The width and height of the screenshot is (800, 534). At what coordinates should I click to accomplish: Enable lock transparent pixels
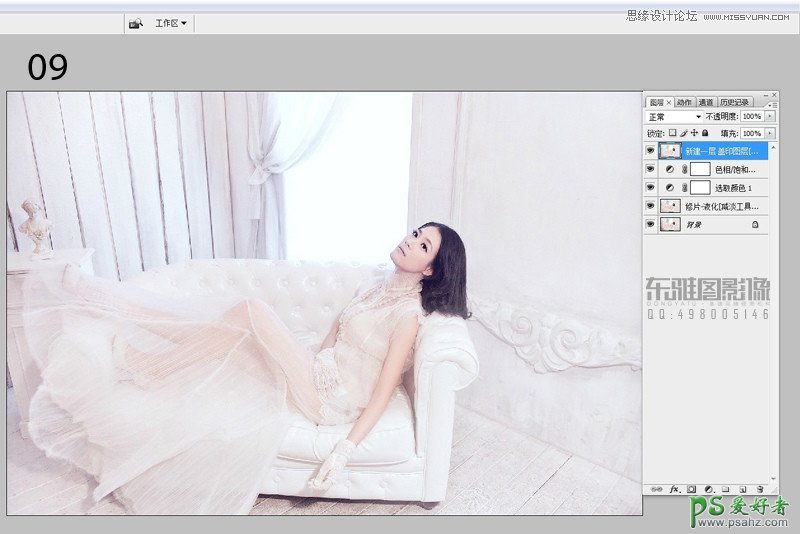pyautogui.click(x=673, y=132)
